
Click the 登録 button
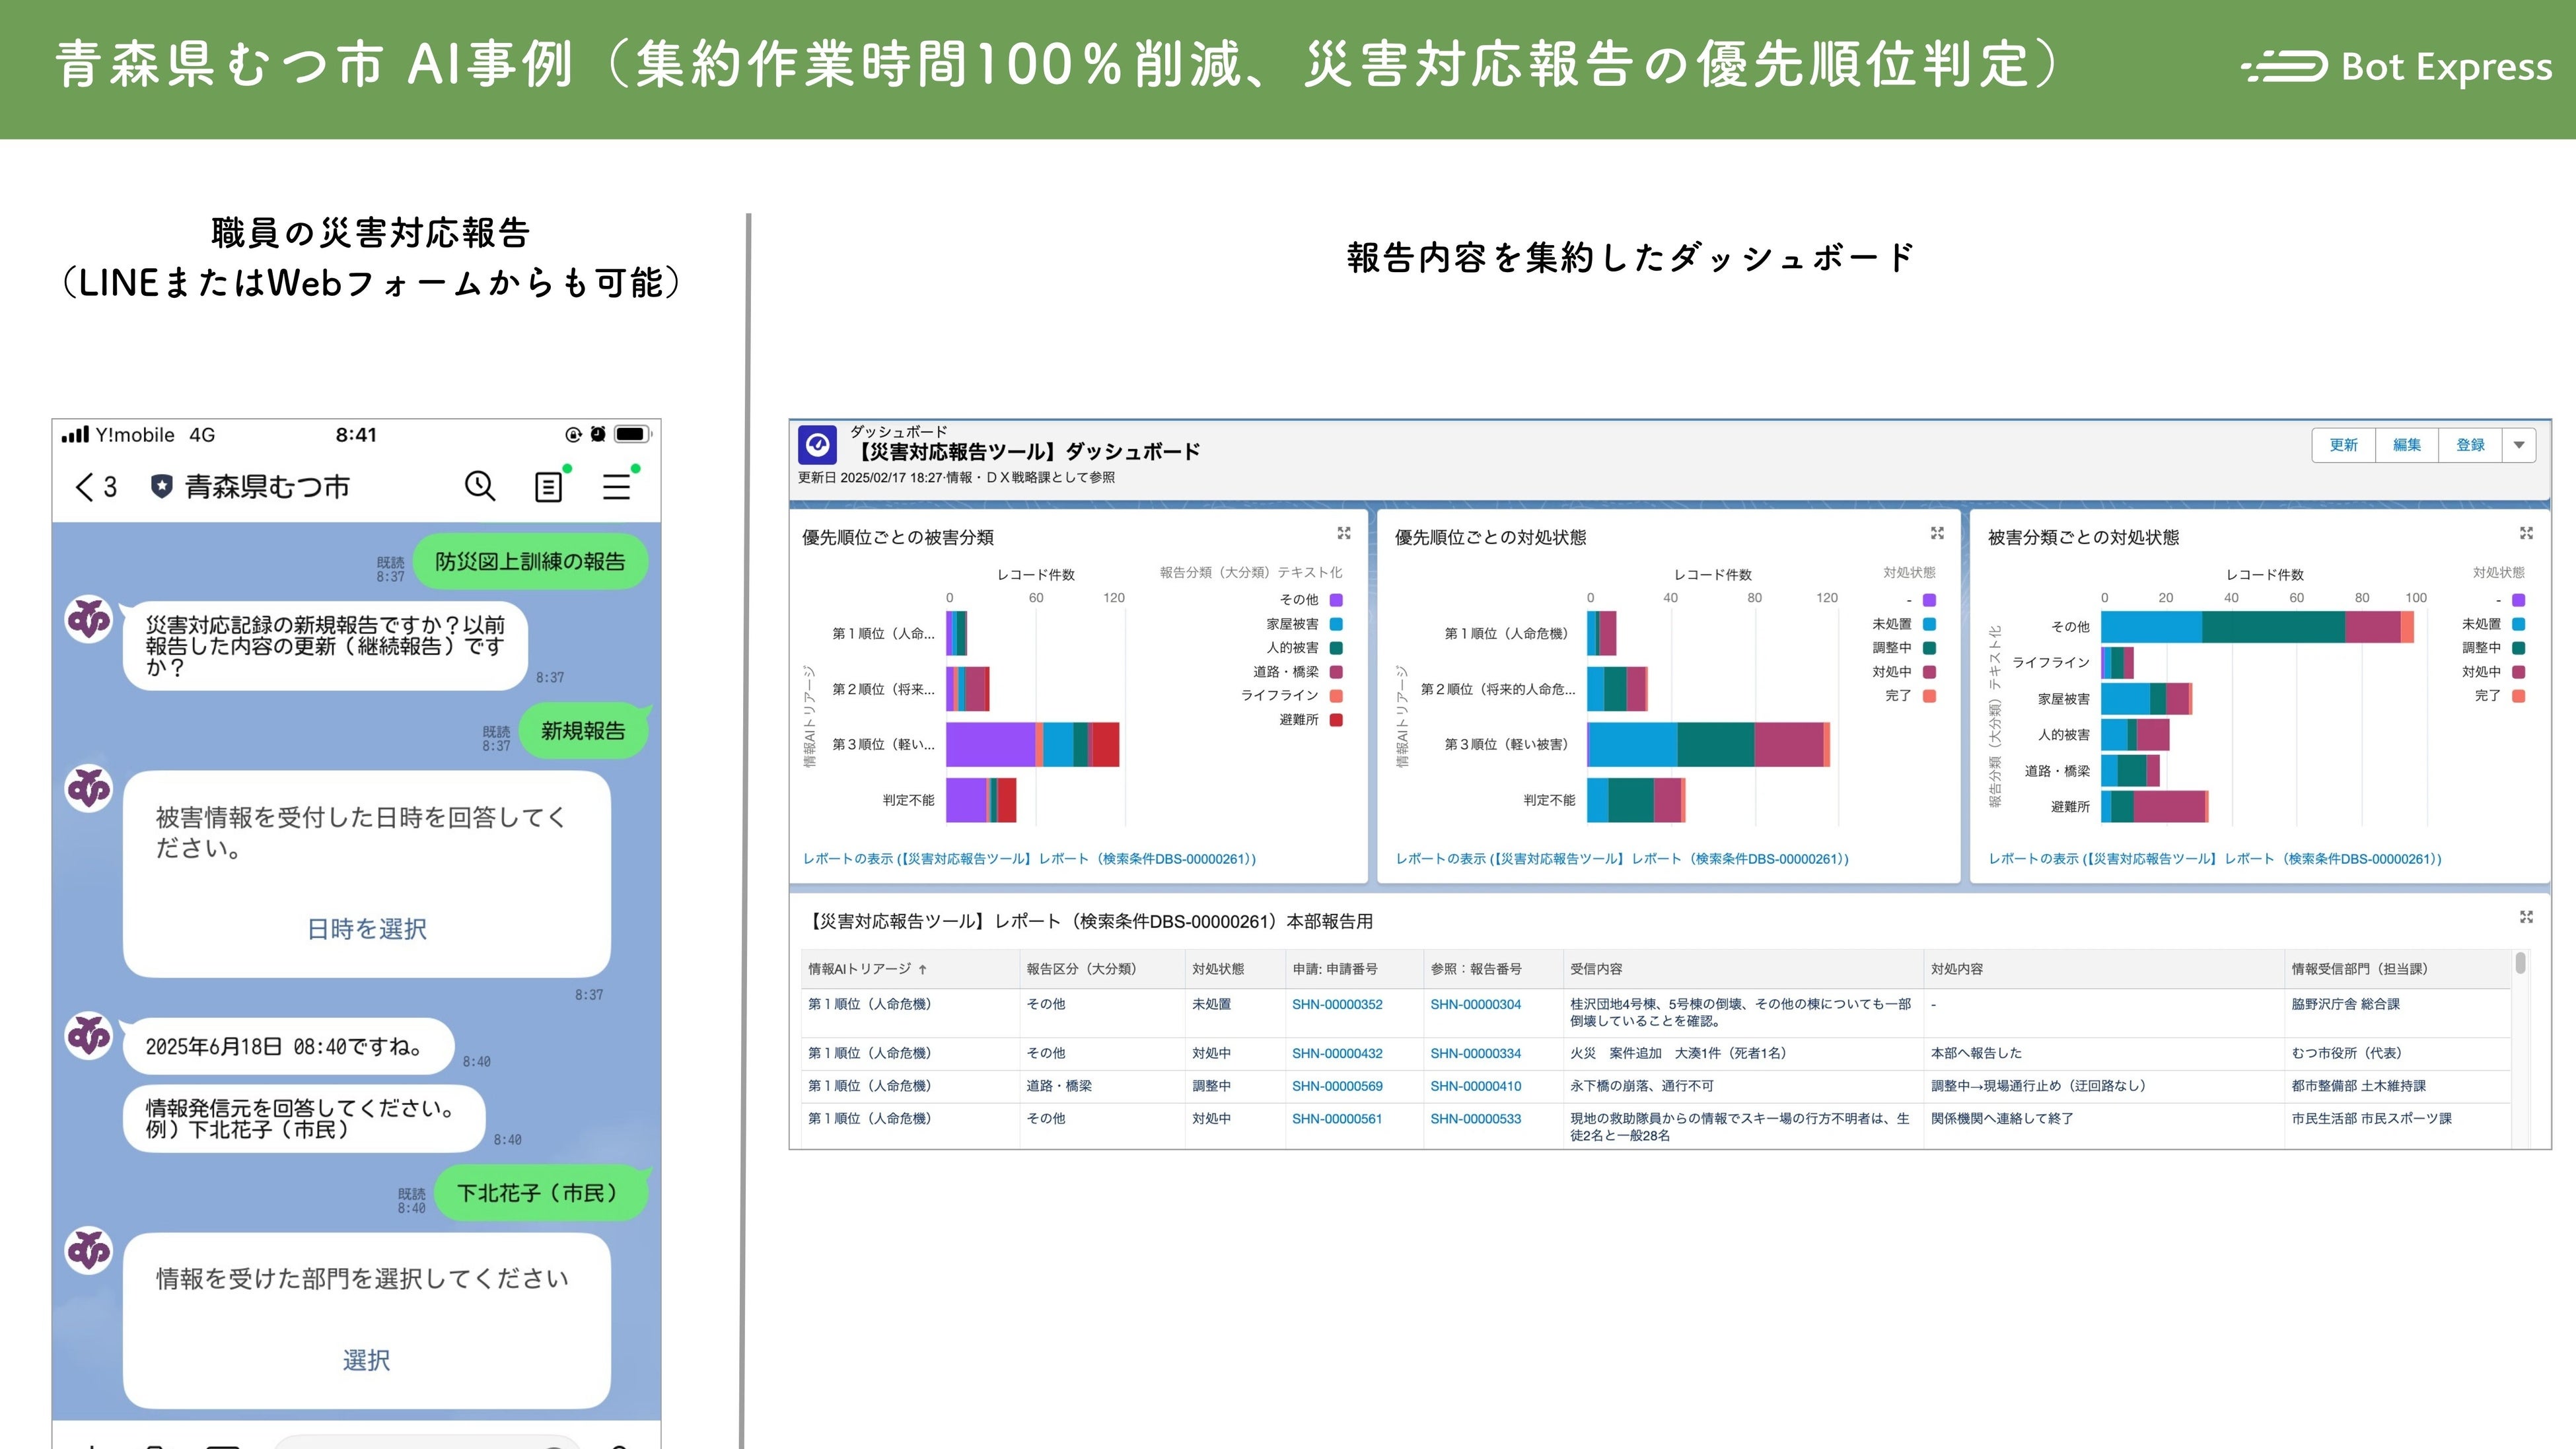click(x=2470, y=445)
